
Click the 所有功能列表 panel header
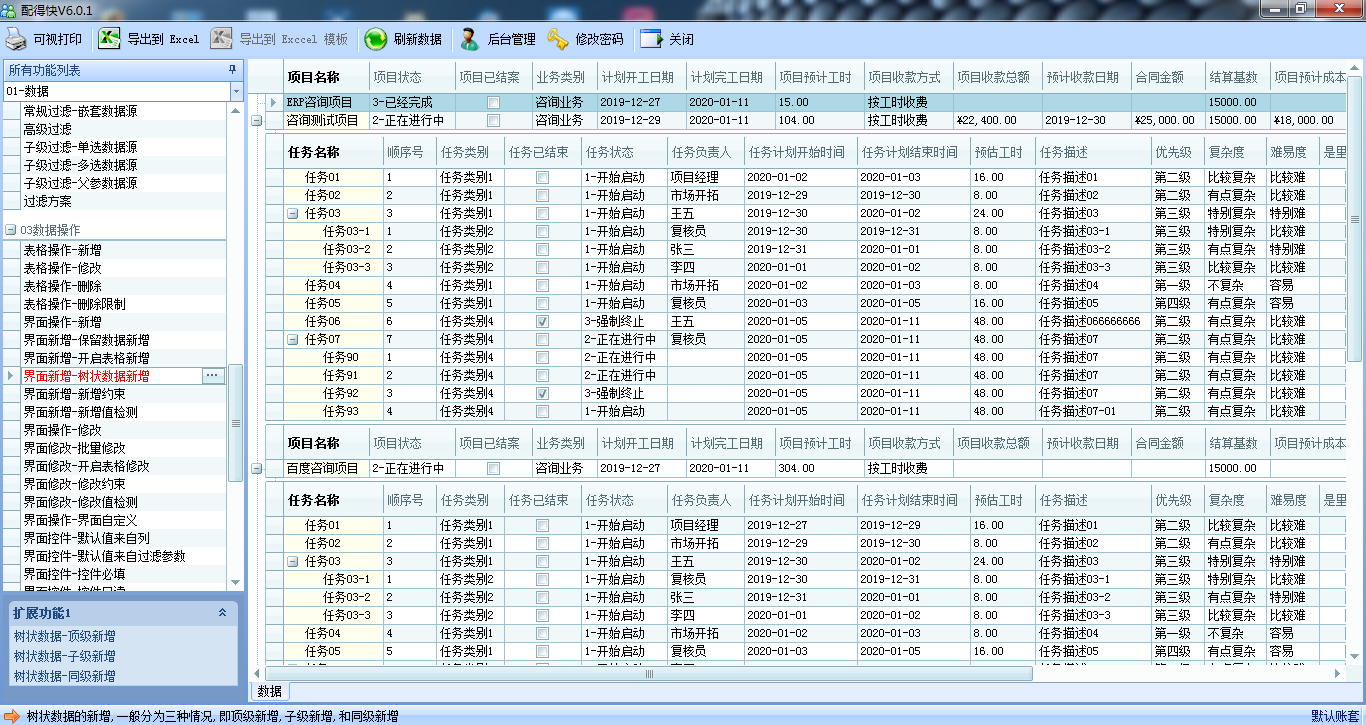[x=122, y=70]
